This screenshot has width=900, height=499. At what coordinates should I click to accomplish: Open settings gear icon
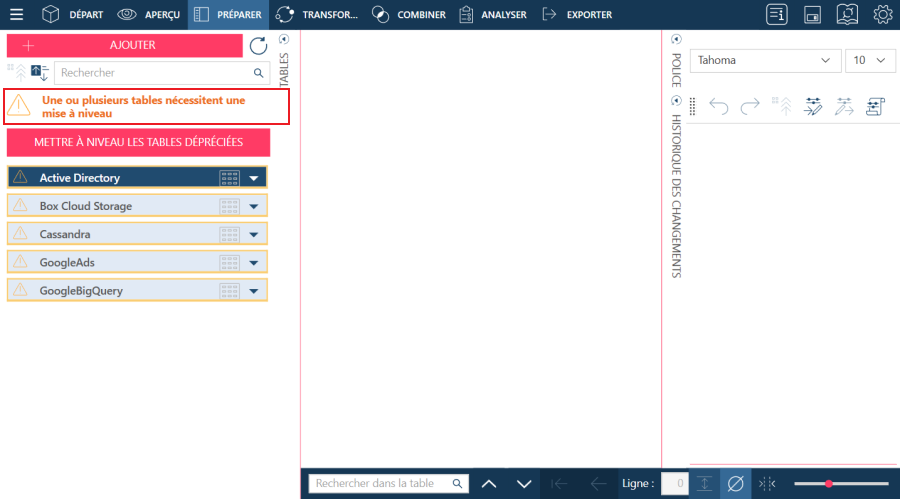click(882, 14)
